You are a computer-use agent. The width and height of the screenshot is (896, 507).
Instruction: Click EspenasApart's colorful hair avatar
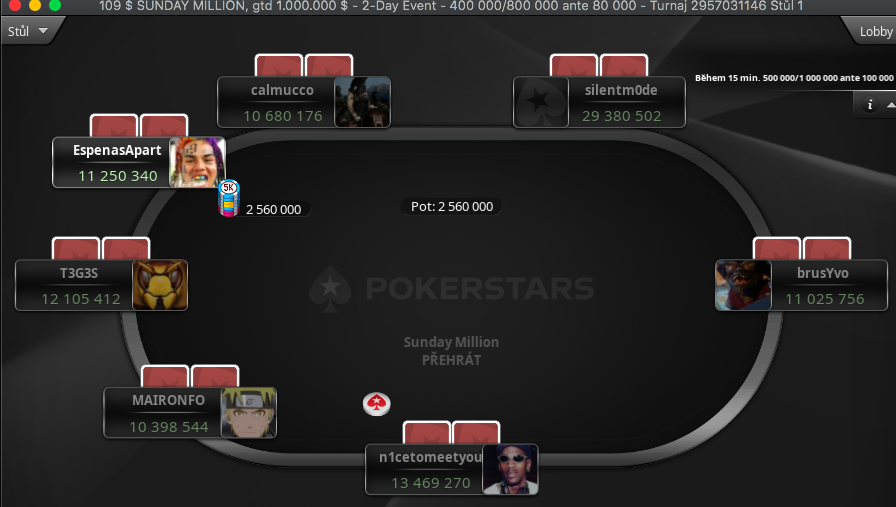pyautogui.click(x=197, y=162)
